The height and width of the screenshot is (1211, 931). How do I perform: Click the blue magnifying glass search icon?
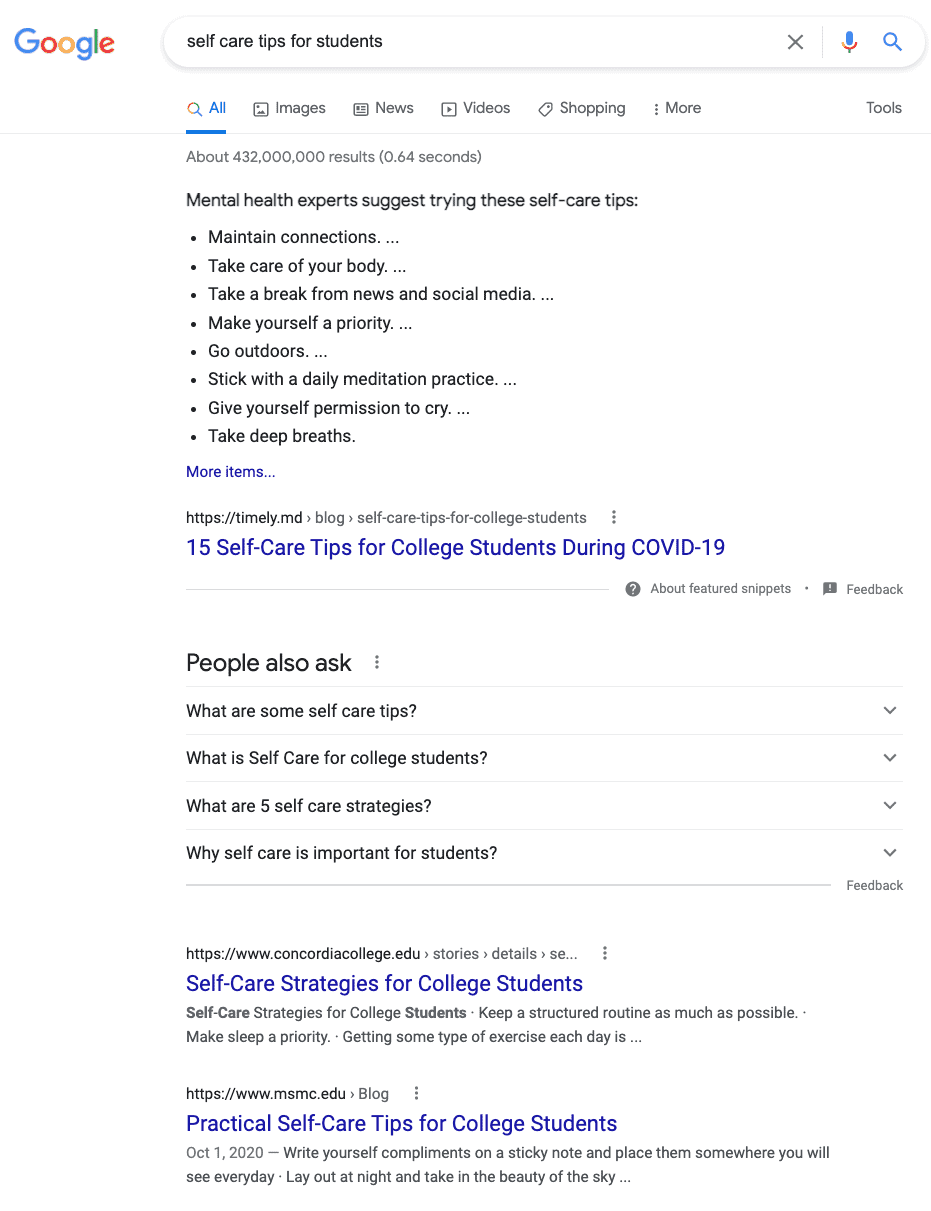pyautogui.click(x=892, y=42)
